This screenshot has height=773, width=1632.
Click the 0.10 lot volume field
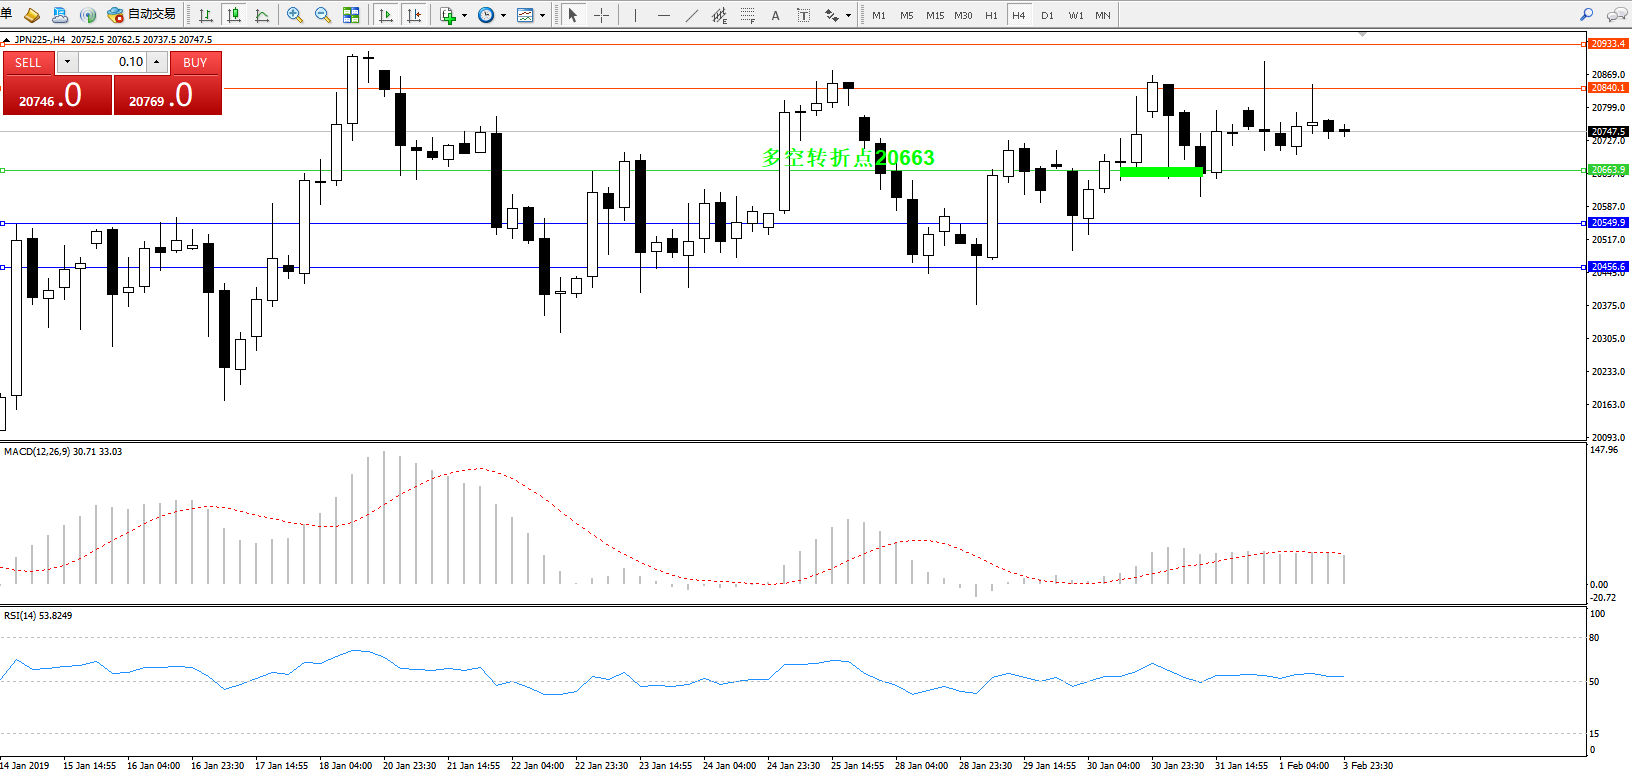[113, 62]
